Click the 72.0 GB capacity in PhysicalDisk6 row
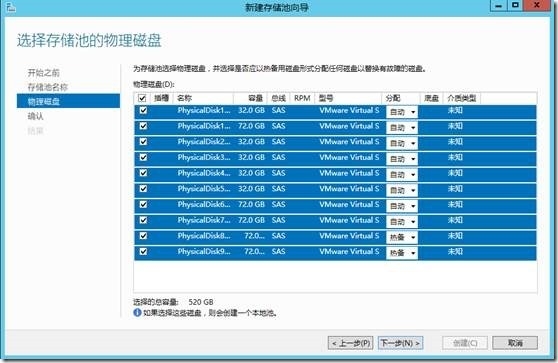The width and height of the screenshot is (558, 363). point(252,204)
